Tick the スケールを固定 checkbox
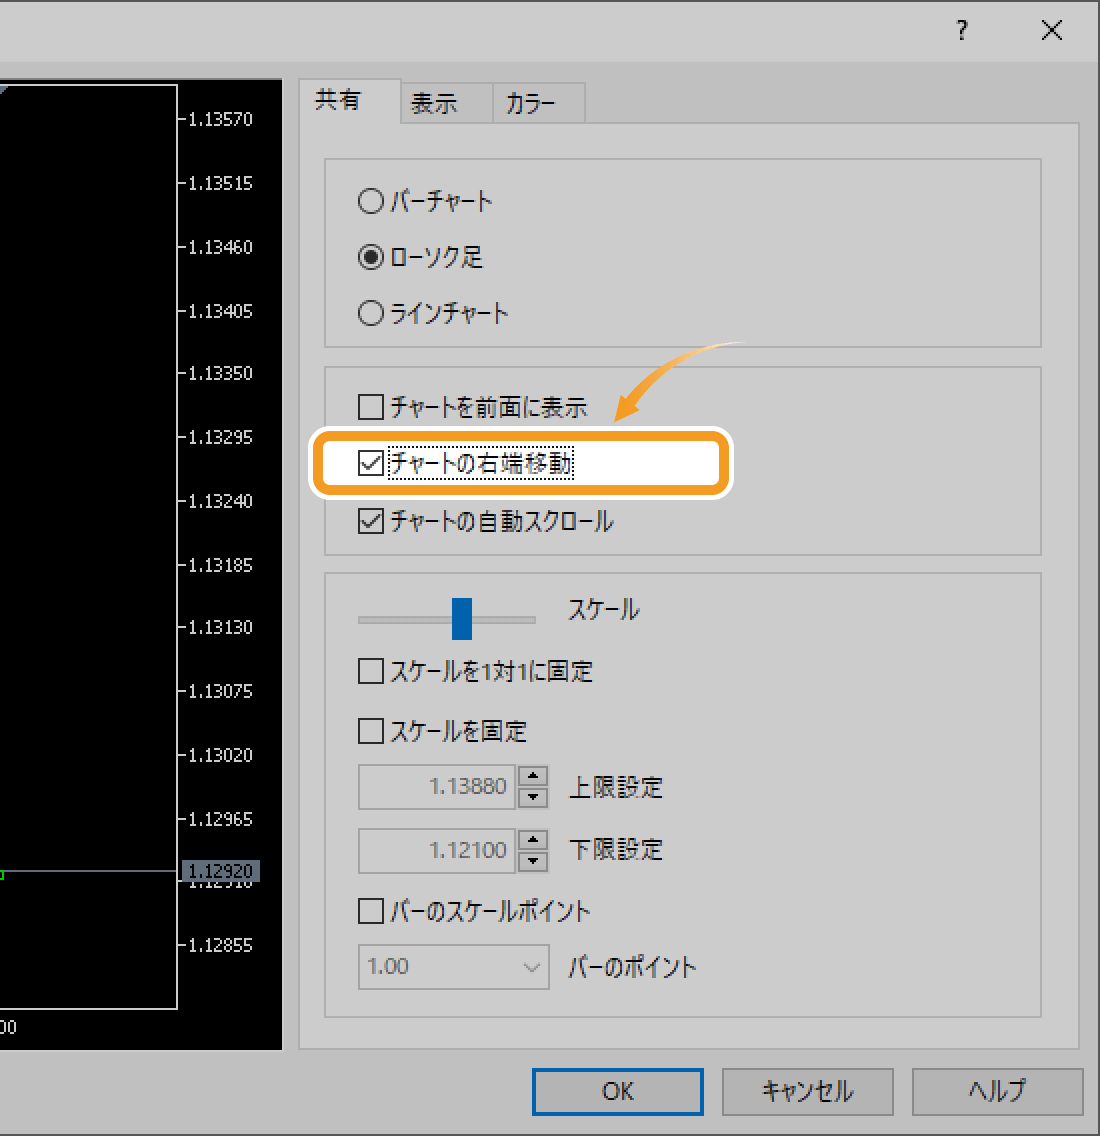 (x=371, y=731)
